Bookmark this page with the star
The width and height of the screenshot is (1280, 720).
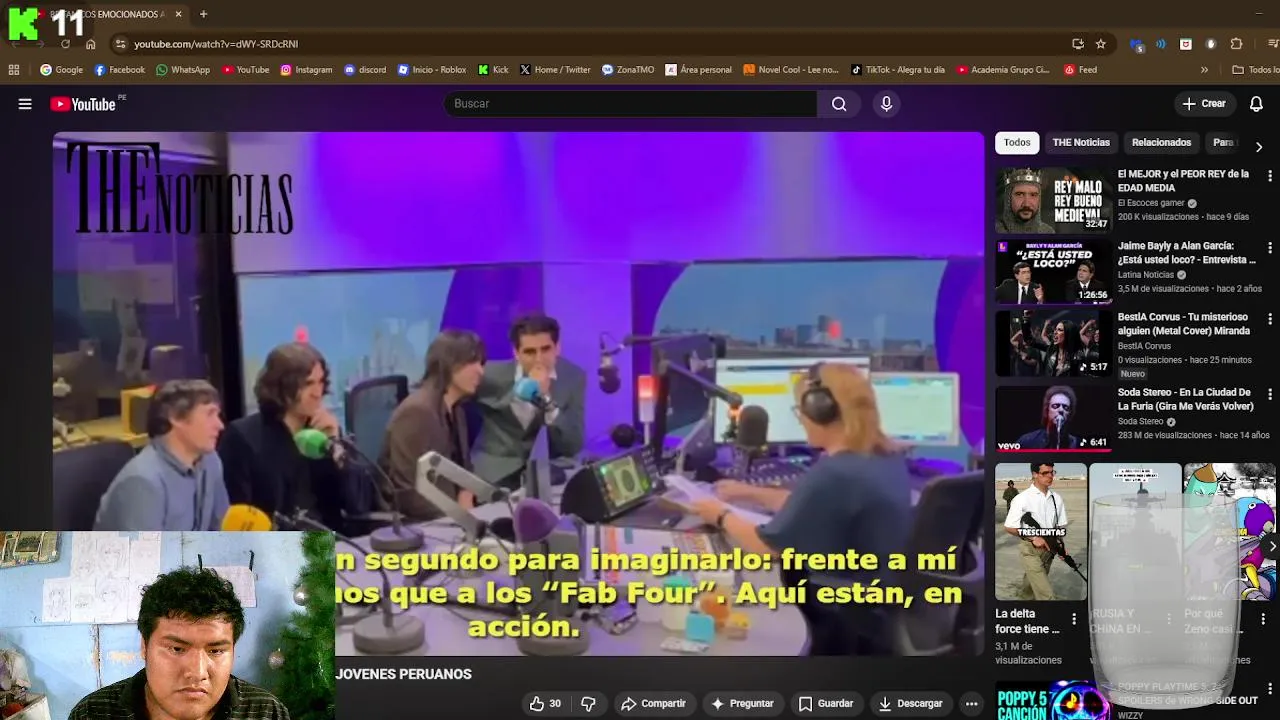point(1101,44)
